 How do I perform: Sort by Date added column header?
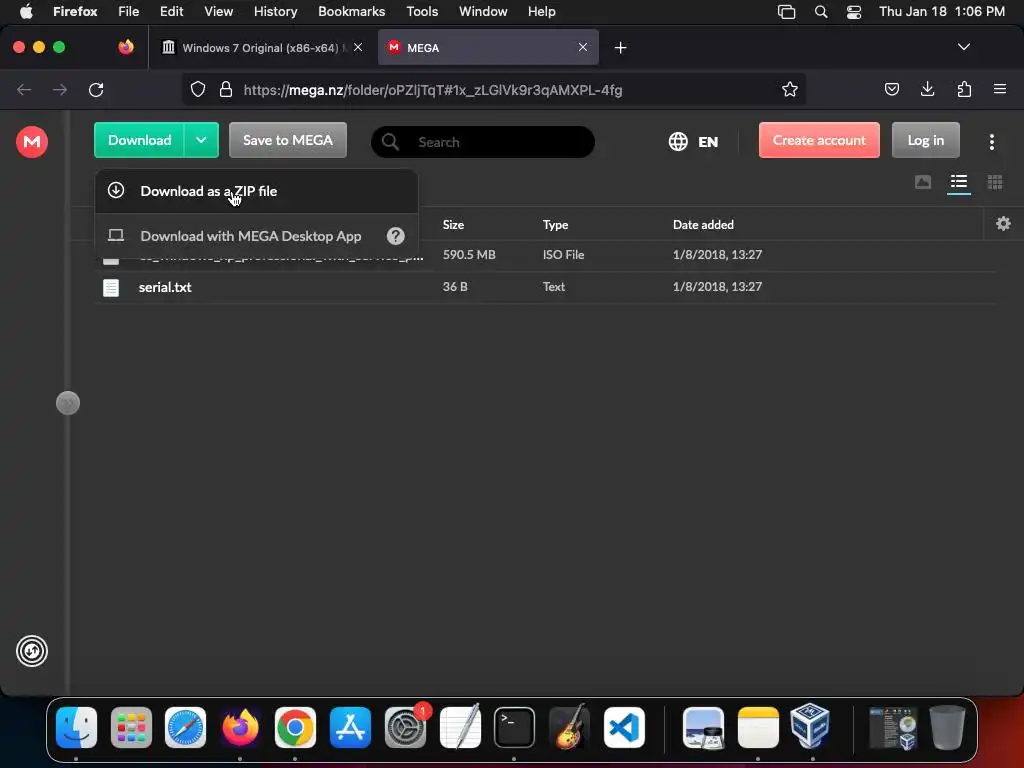(703, 225)
